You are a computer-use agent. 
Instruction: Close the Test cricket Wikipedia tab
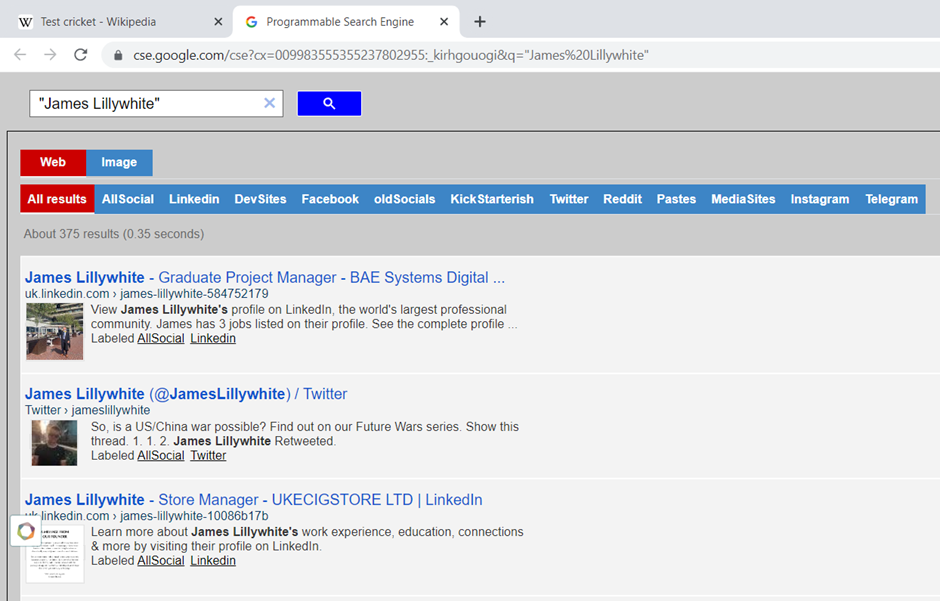click(218, 22)
